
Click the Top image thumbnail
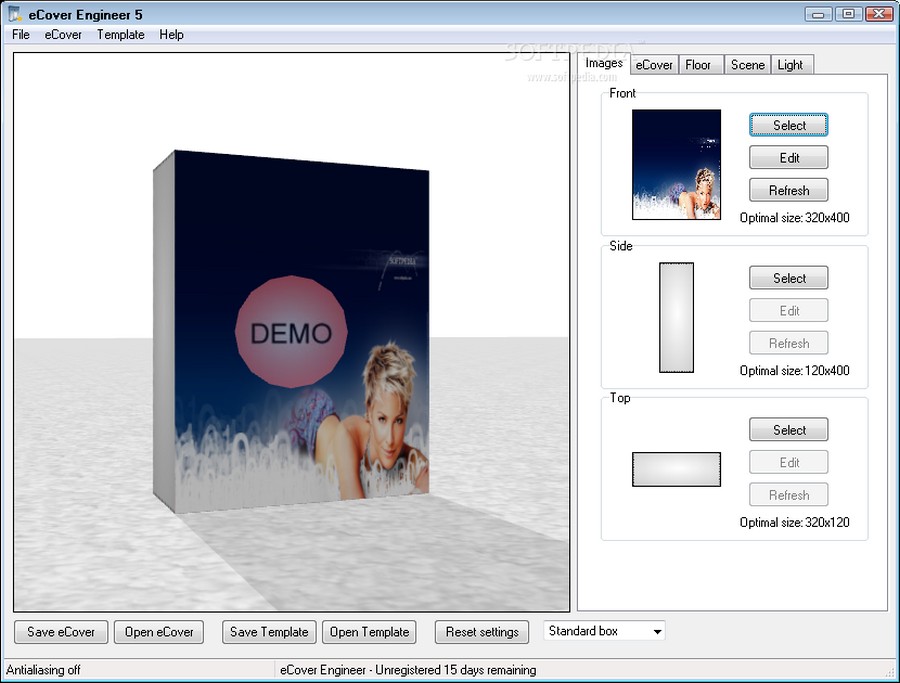point(676,469)
